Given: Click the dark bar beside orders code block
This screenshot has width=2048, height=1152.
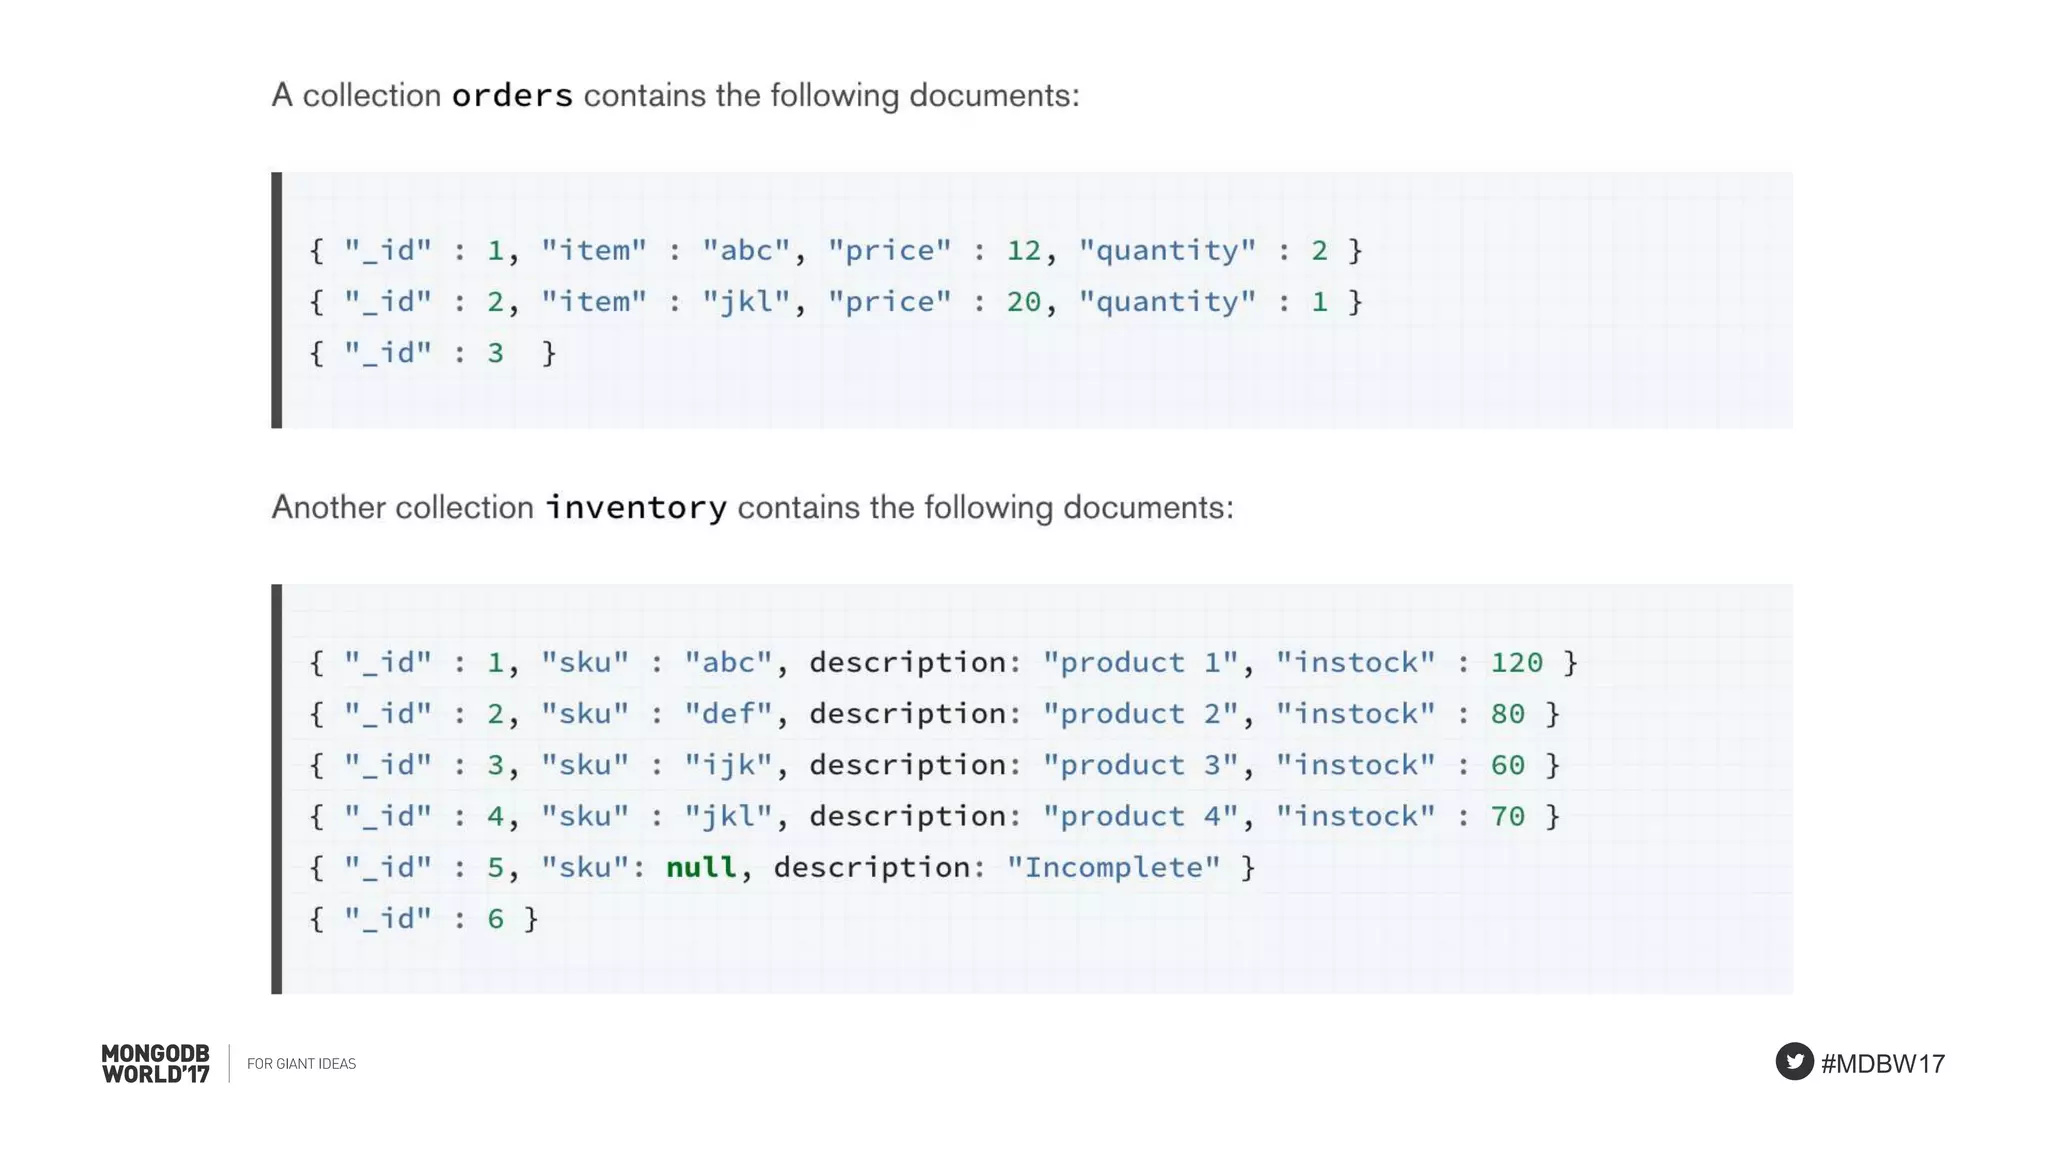Looking at the screenshot, I should coord(277,300).
